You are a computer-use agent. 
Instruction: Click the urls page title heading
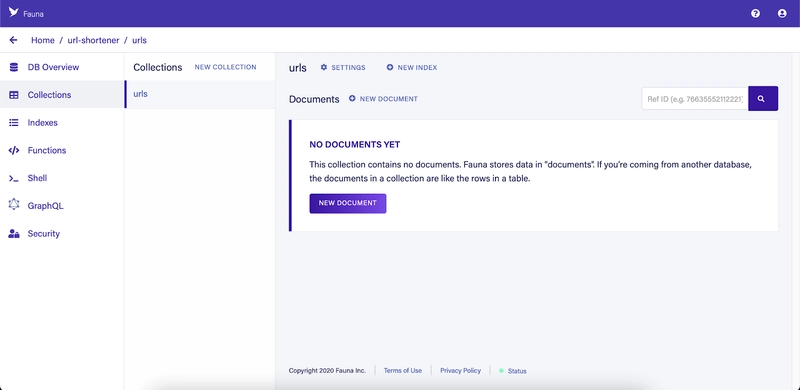coord(297,67)
